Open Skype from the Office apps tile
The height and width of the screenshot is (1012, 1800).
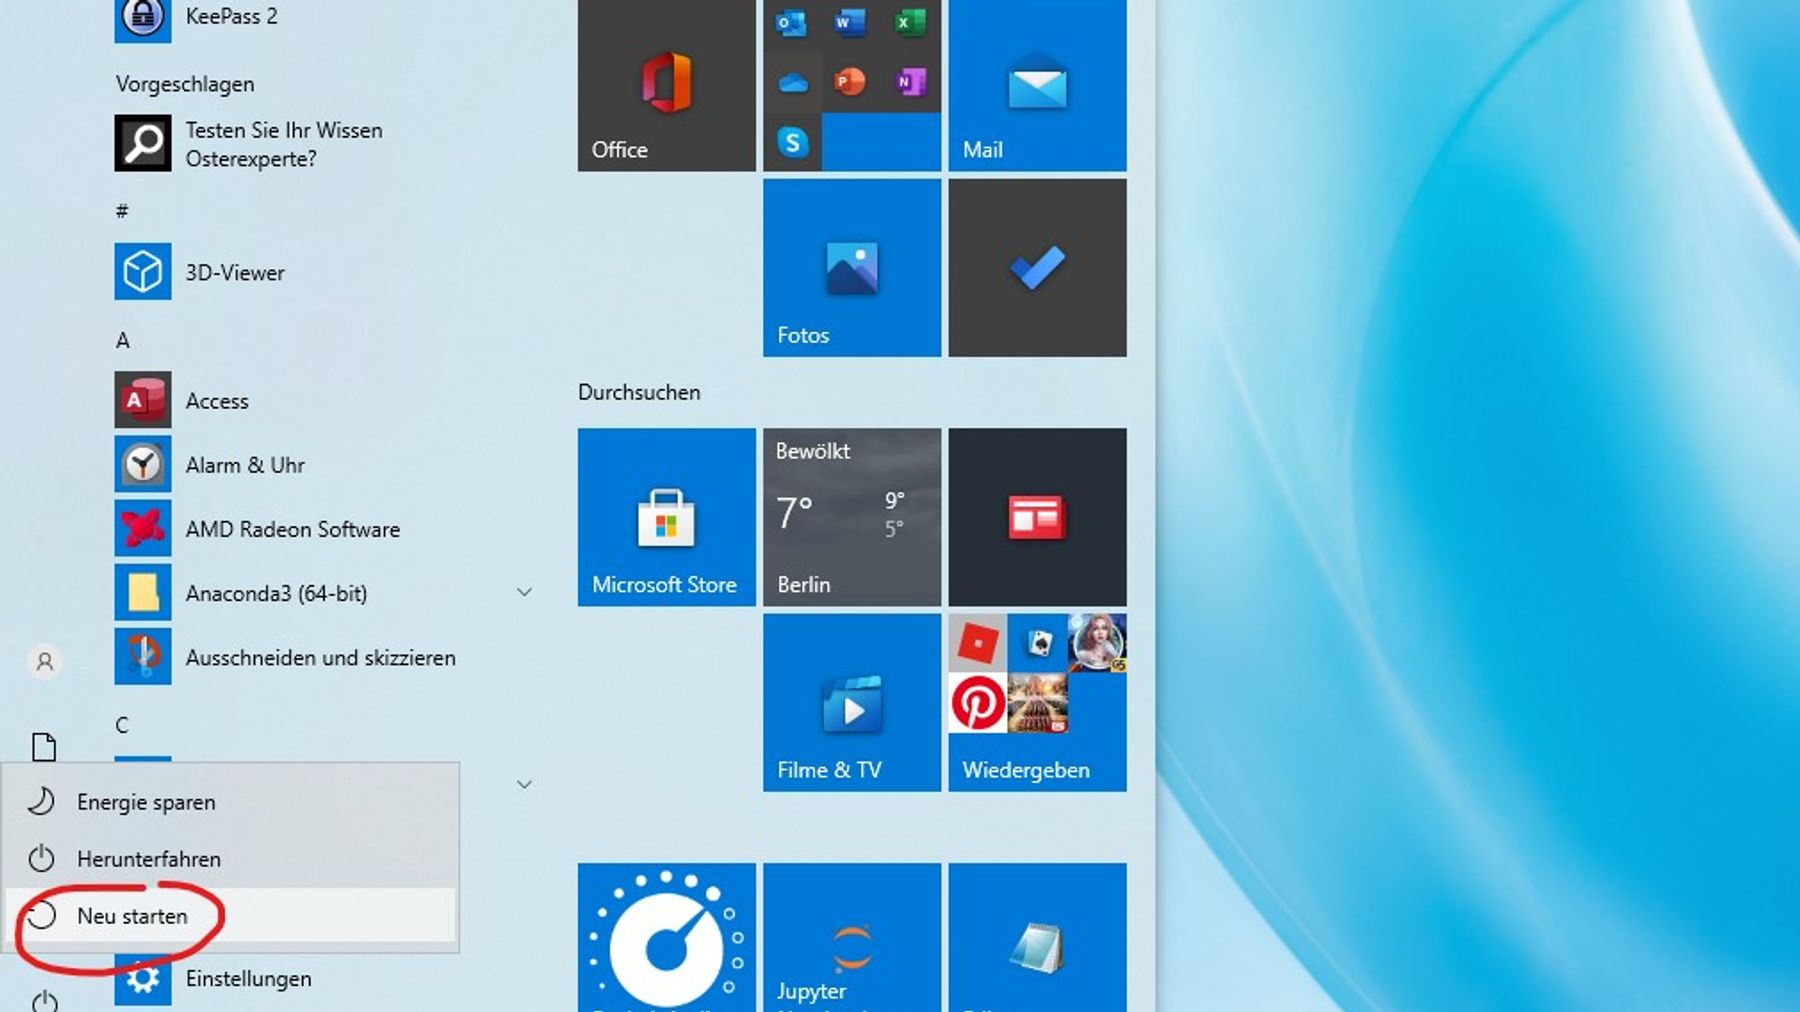click(x=792, y=142)
